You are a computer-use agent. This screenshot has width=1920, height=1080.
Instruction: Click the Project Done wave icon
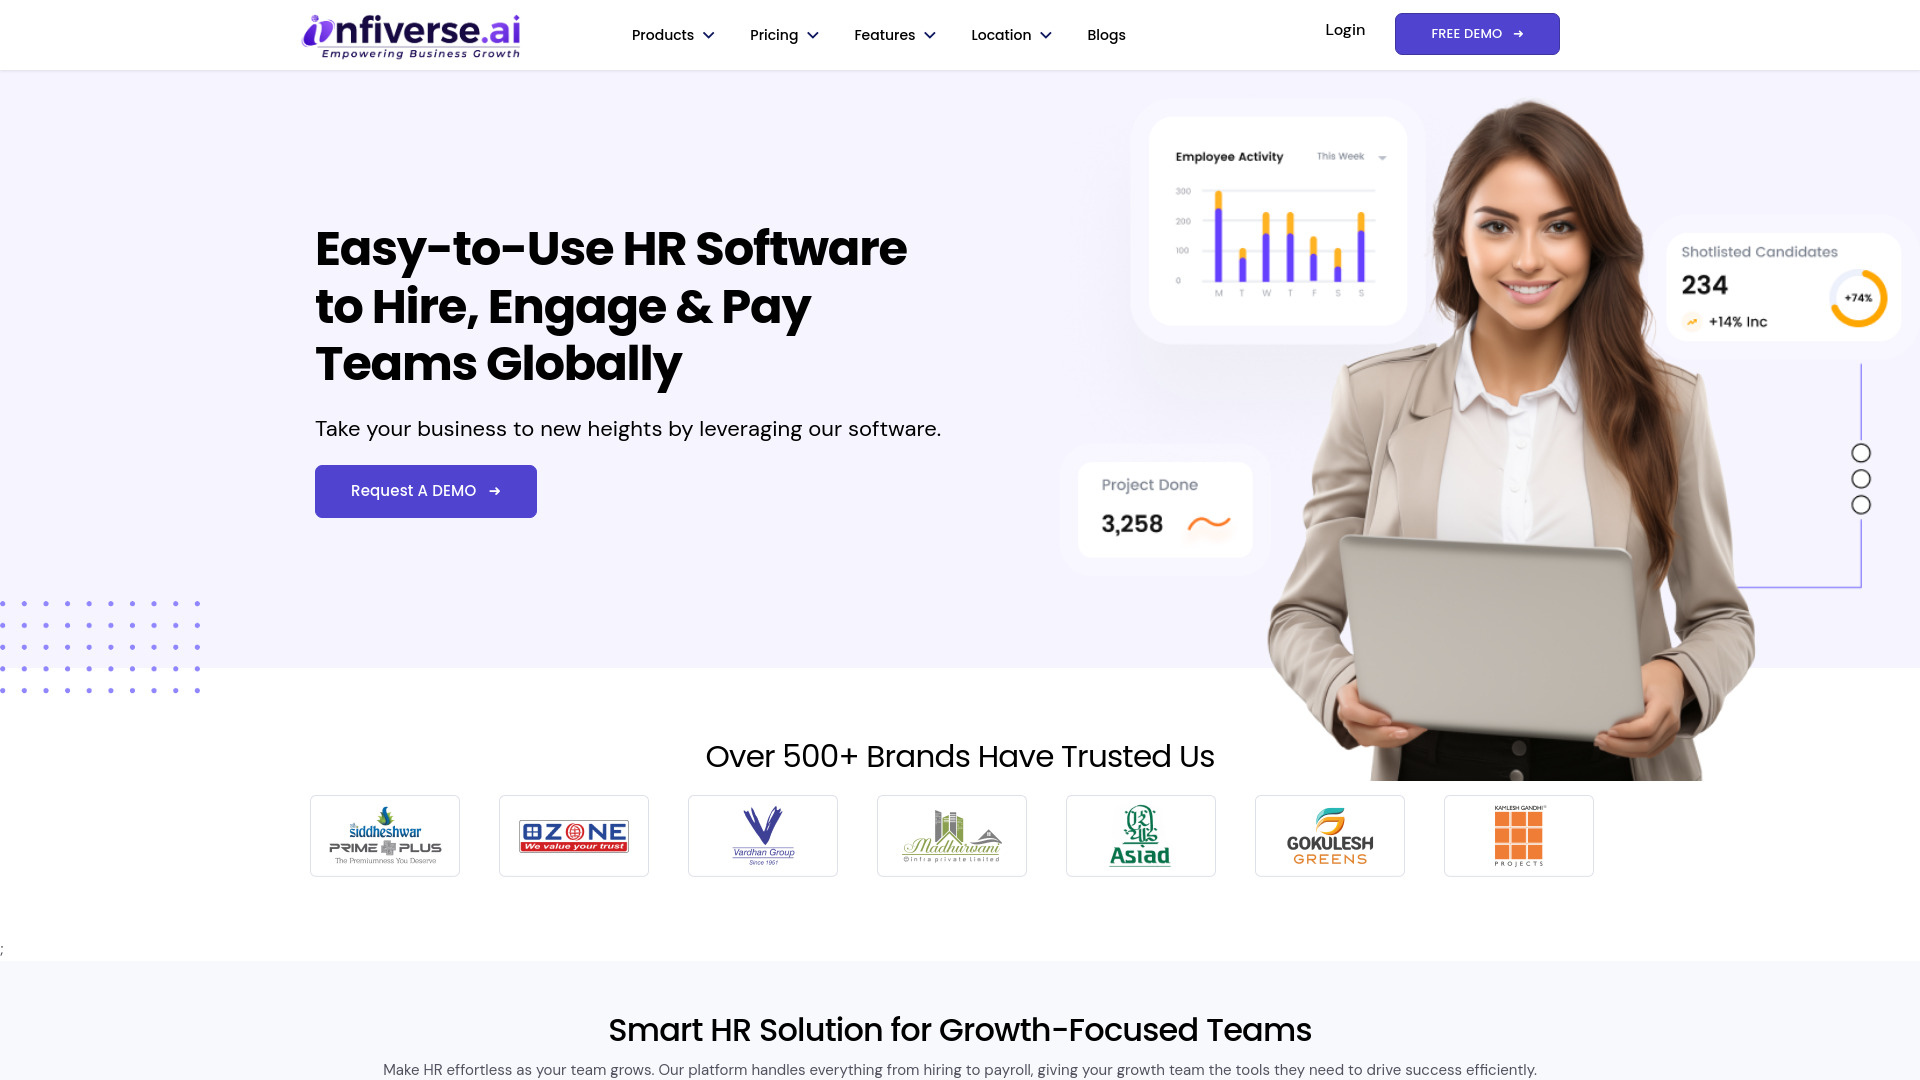(x=1207, y=524)
